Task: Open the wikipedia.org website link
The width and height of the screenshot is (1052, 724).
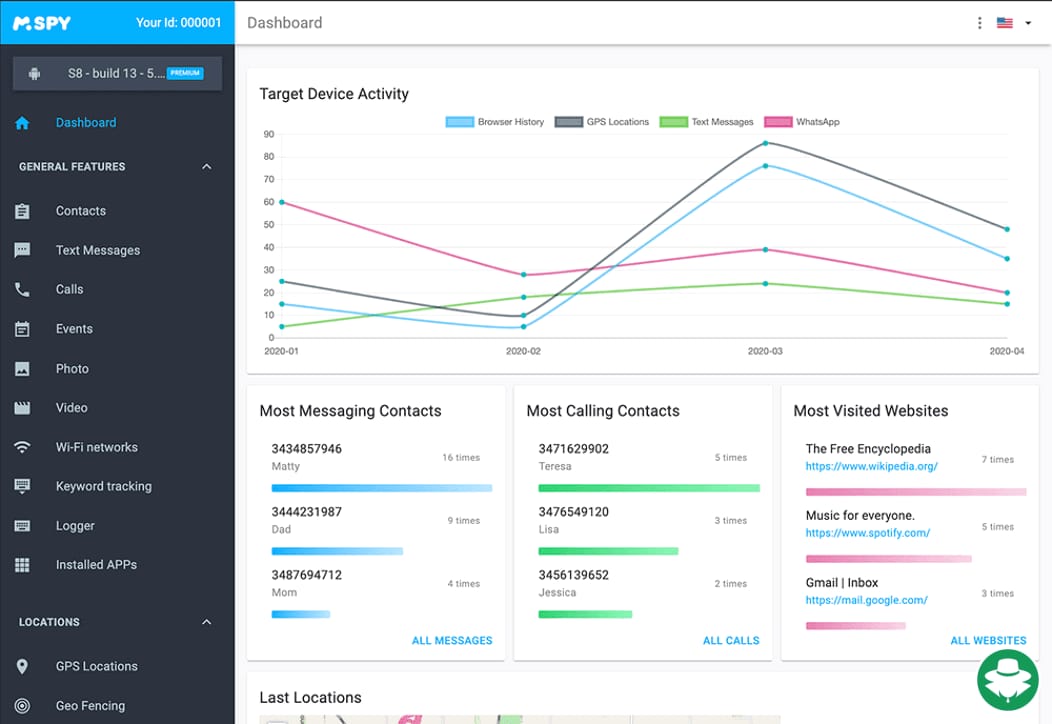Action: (x=871, y=467)
